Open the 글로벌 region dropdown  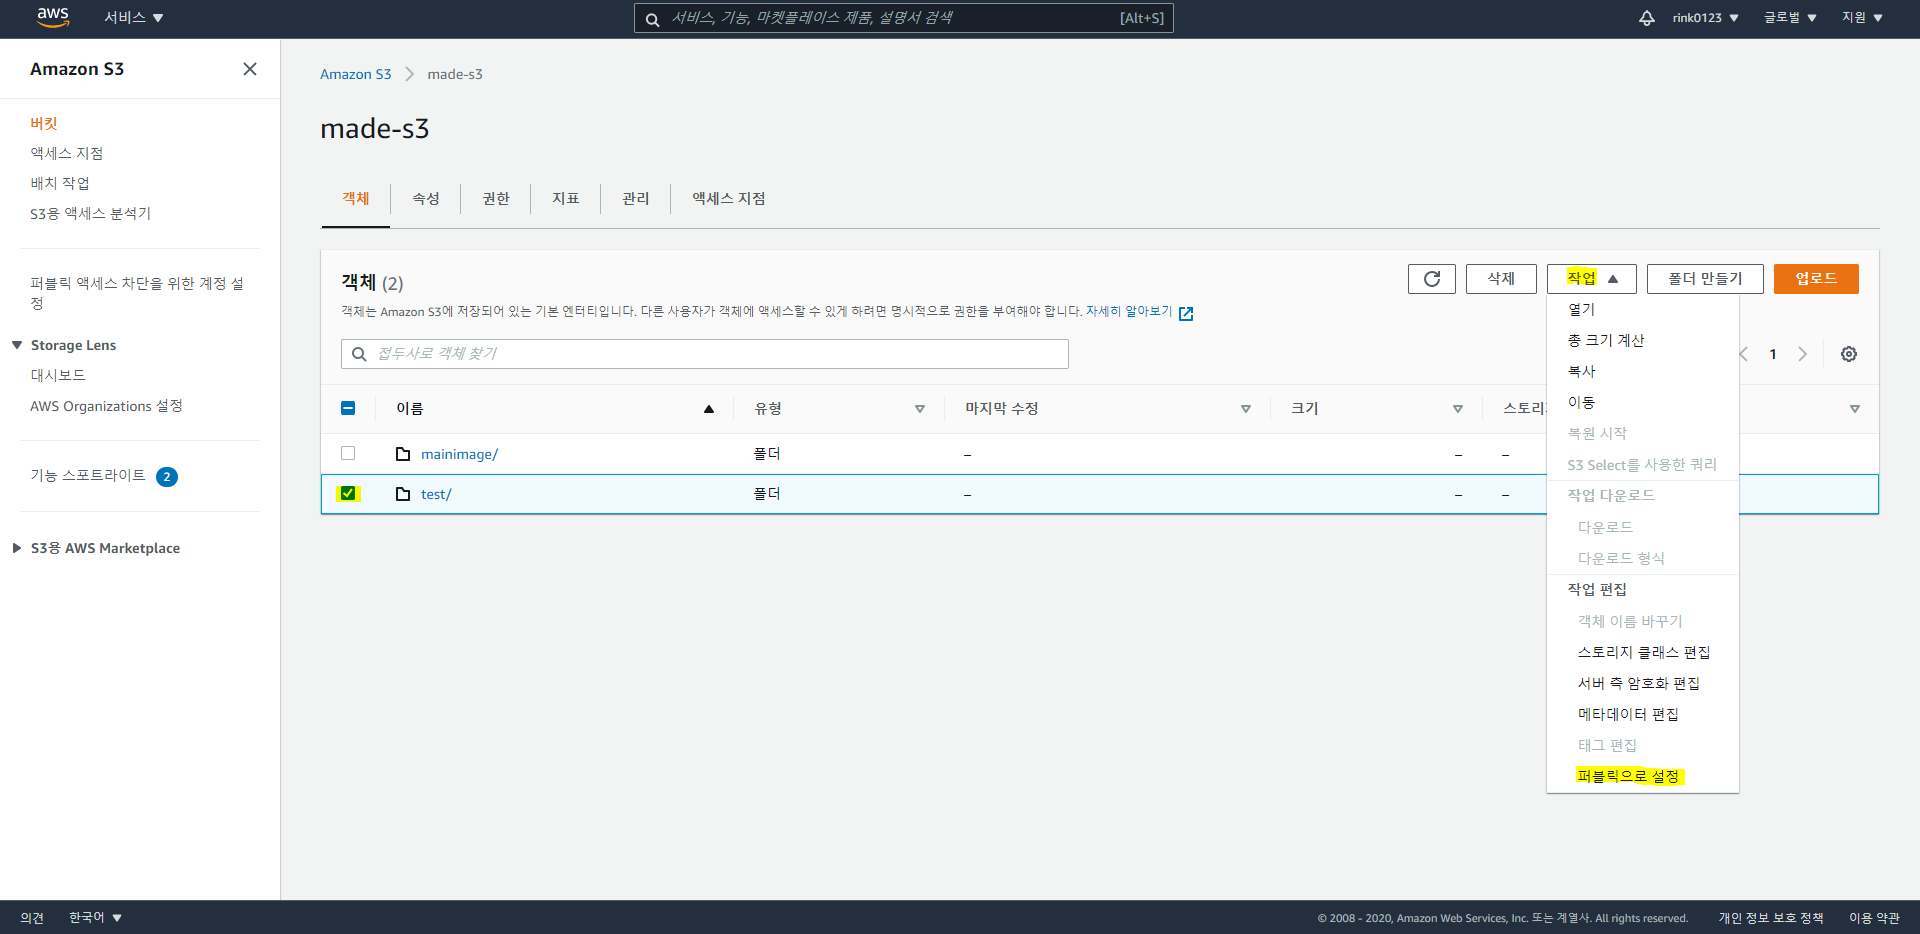tap(1790, 18)
